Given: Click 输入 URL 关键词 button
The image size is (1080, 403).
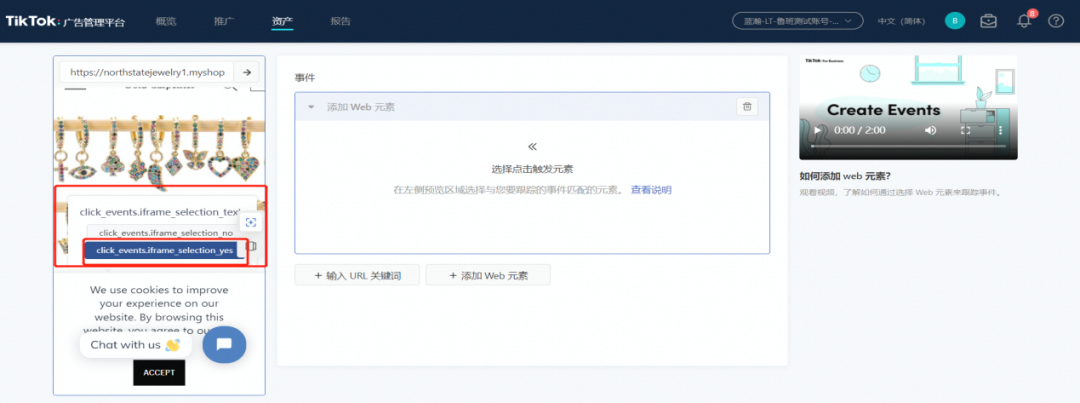Looking at the screenshot, I should pyautogui.click(x=357, y=276).
